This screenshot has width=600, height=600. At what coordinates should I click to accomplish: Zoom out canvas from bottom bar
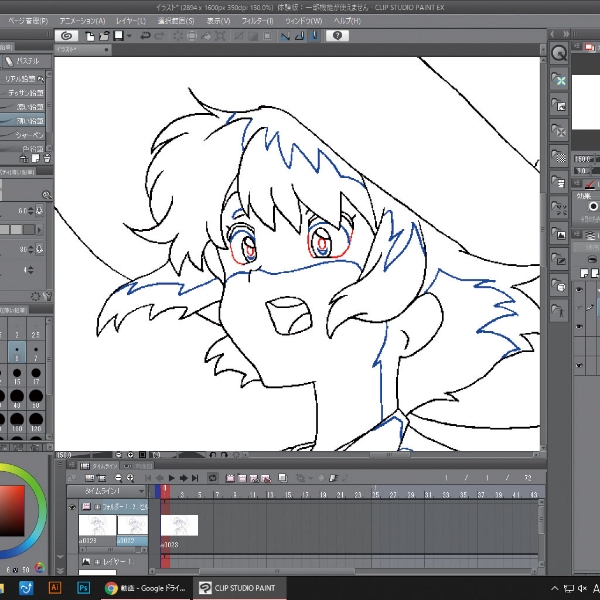(119, 455)
